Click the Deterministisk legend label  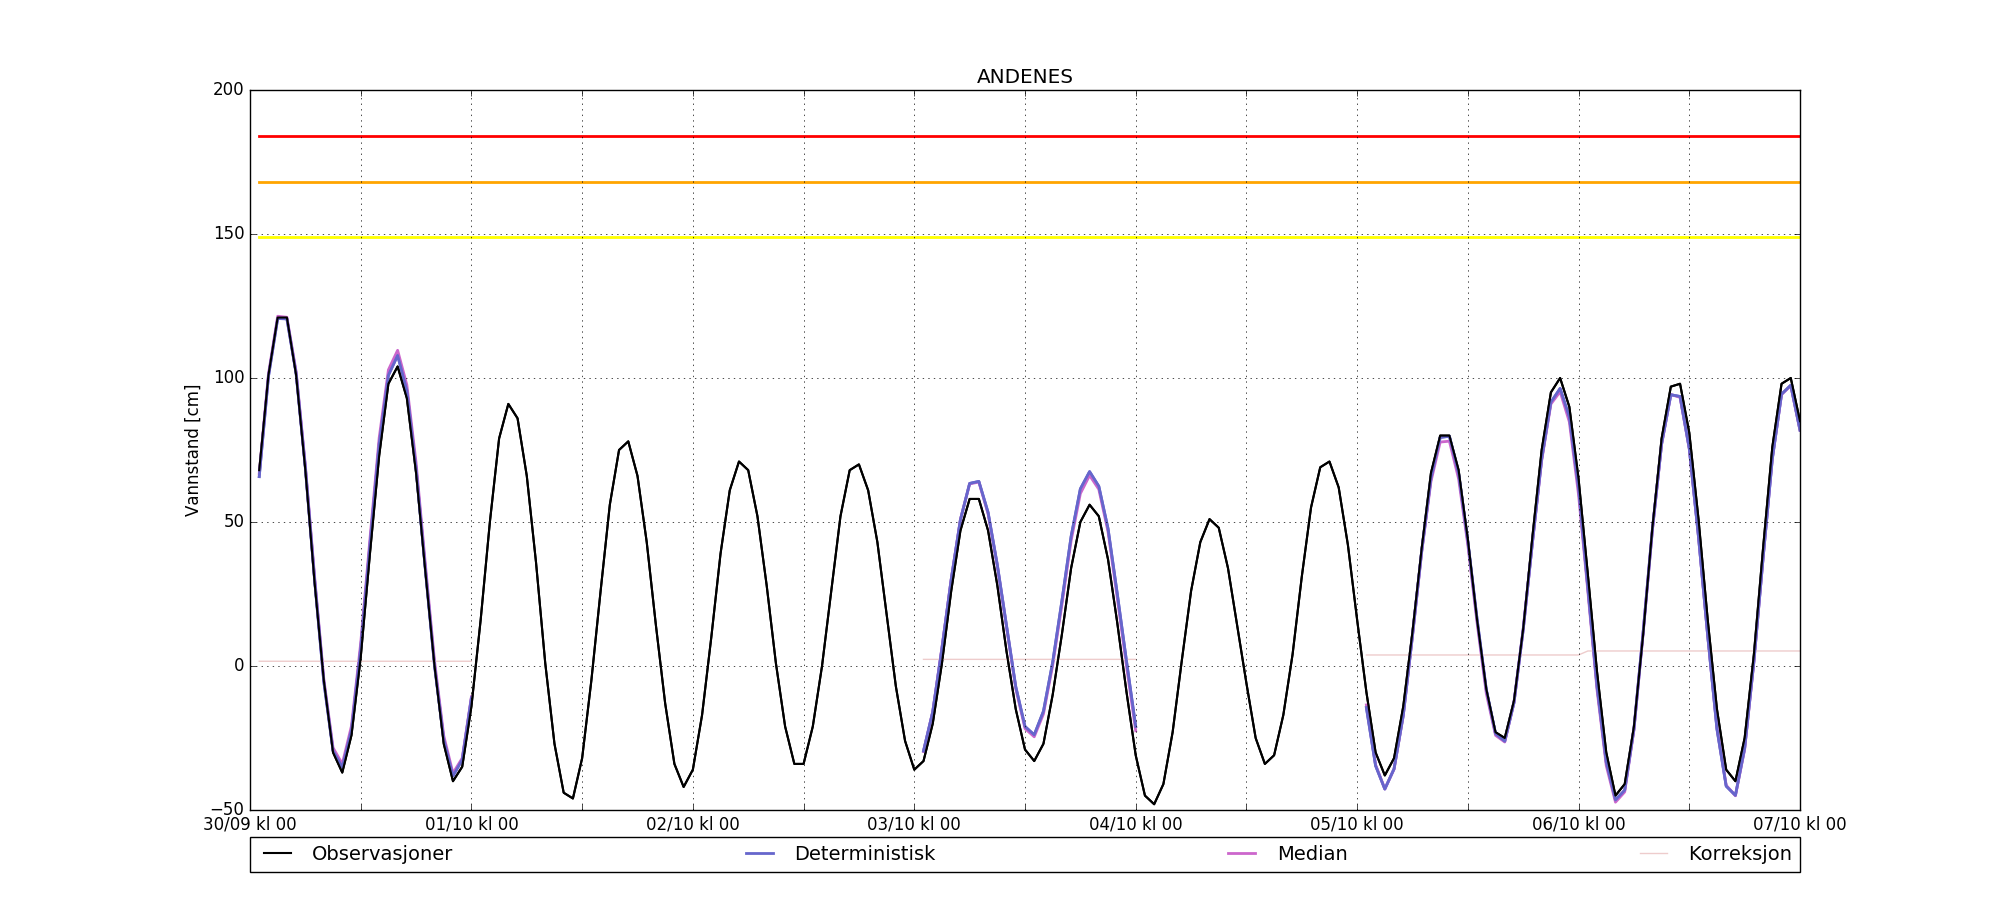click(864, 854)
